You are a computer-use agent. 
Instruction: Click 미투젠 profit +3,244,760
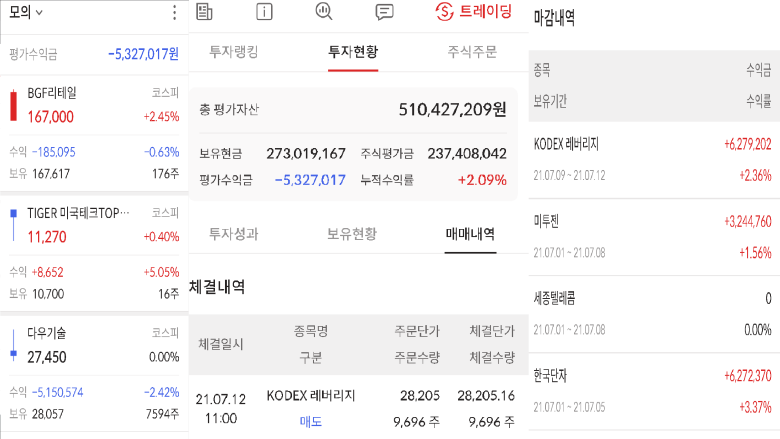[x=748, y=221]
